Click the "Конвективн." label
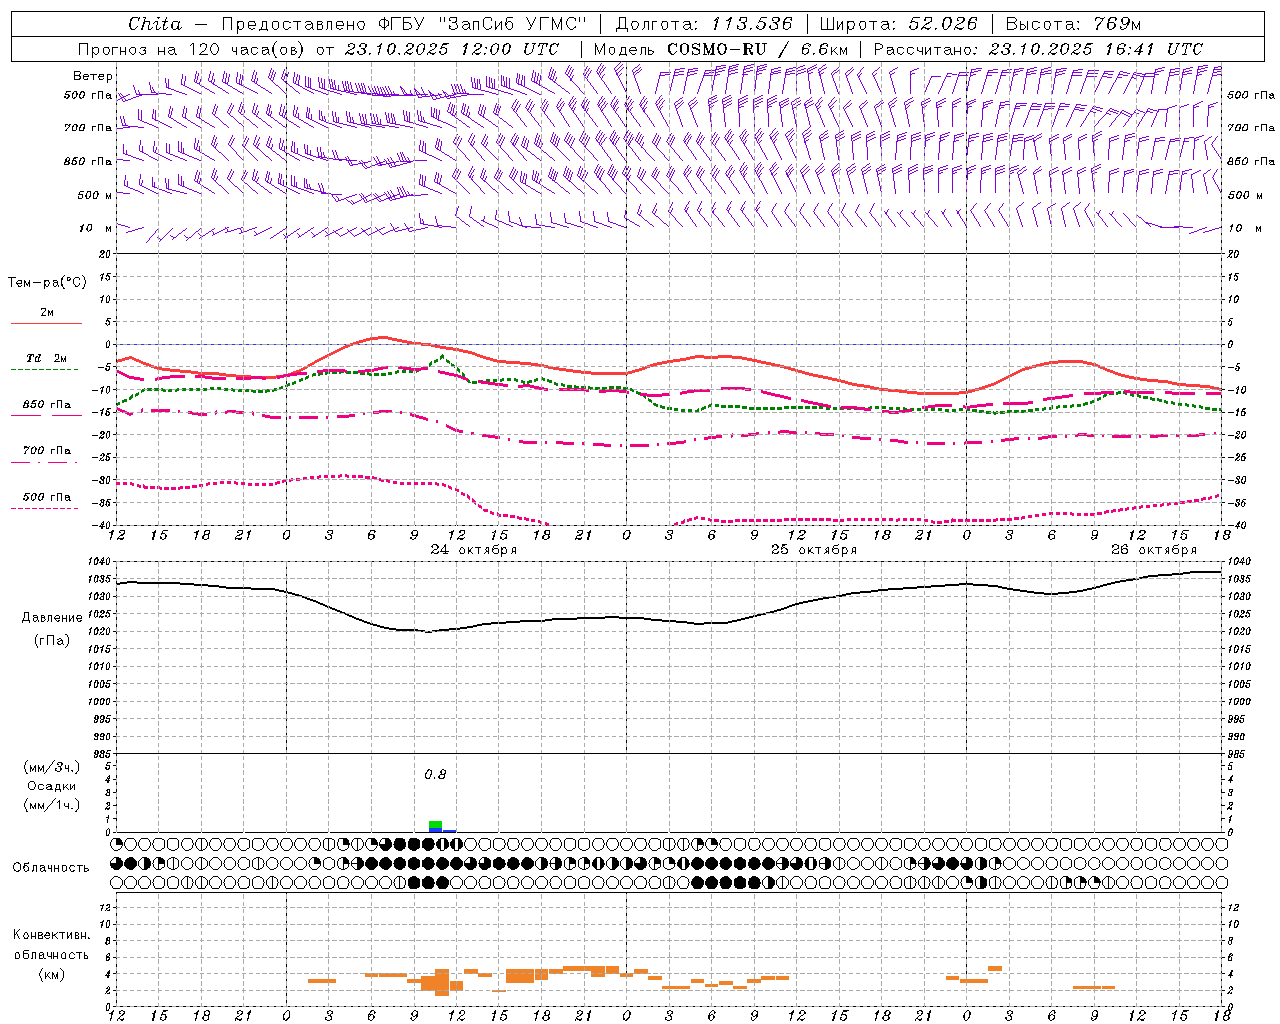Viewport: 1280px width, 1024px height. 52,935
